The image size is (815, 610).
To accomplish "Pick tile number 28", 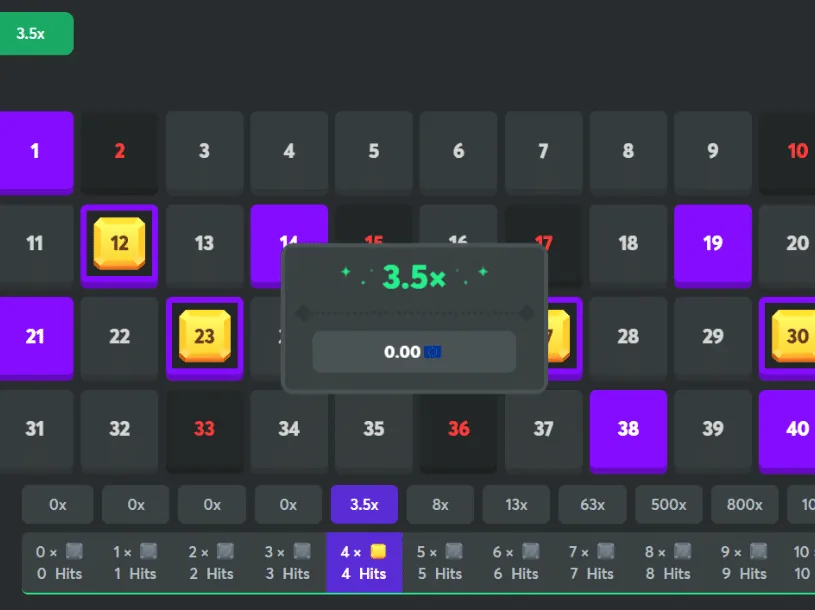I will pos(628,338).
